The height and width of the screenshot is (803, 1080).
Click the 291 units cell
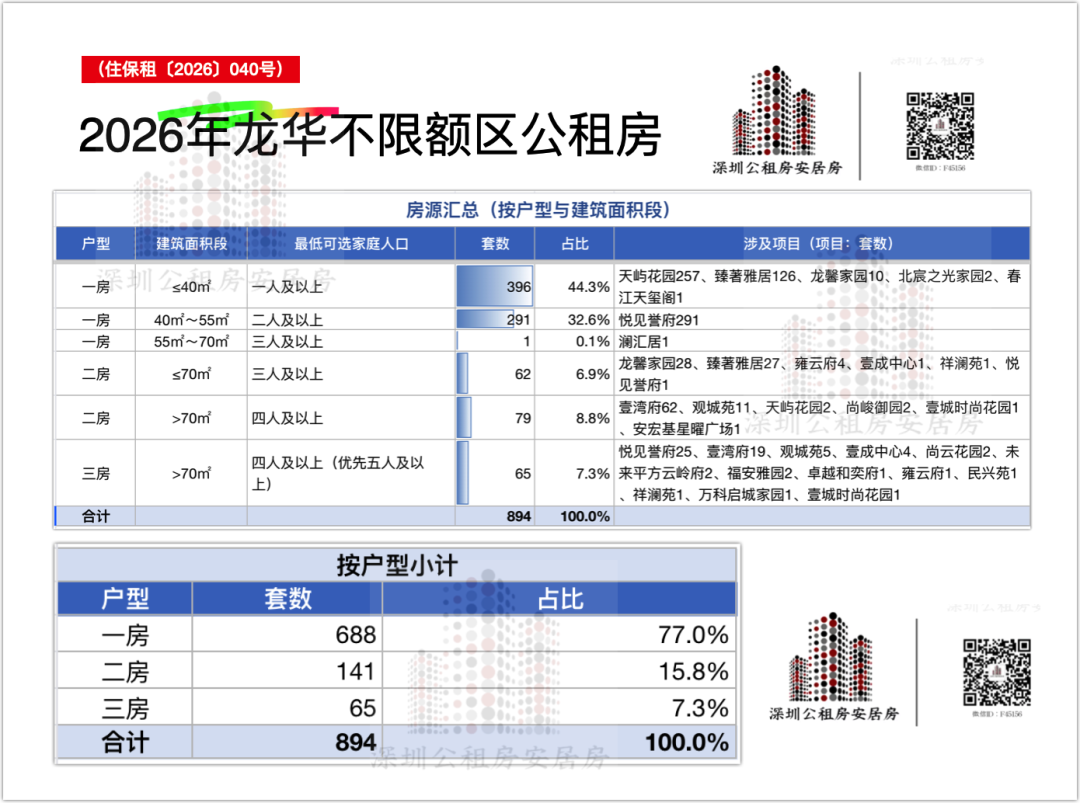495,320
